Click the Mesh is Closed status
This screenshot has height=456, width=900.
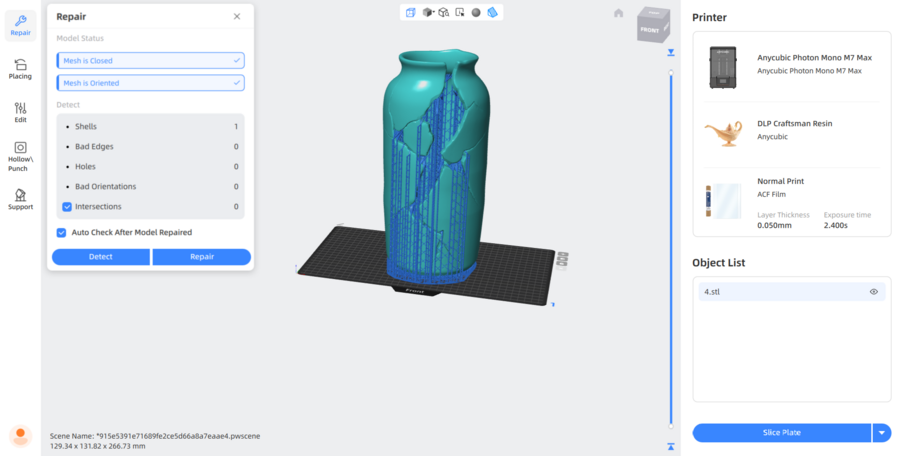pyautogui.click(x=150, y=60)
